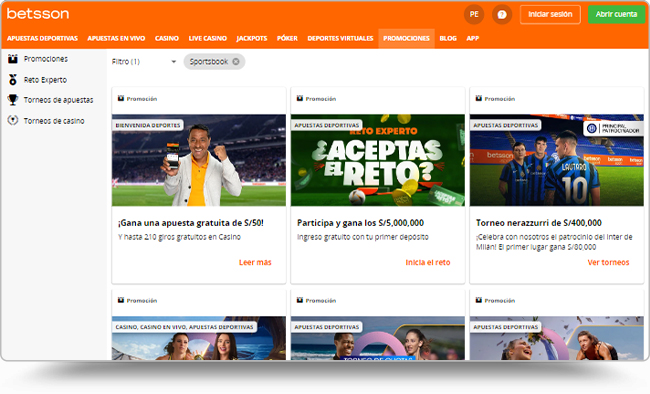The height and width of the screenshot is (394, 650).
Task: Select Live Casino in navigation
Action: [x=208, y=38]
